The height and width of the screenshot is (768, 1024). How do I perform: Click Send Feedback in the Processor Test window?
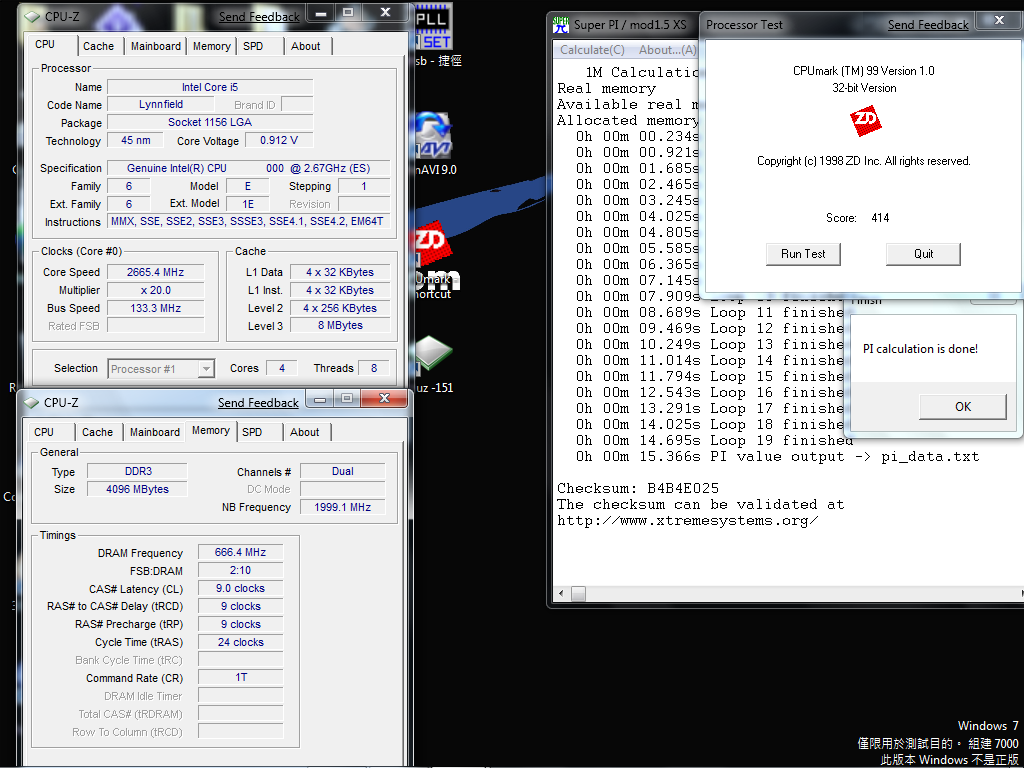pyautogui.click(x=928, y=25)
